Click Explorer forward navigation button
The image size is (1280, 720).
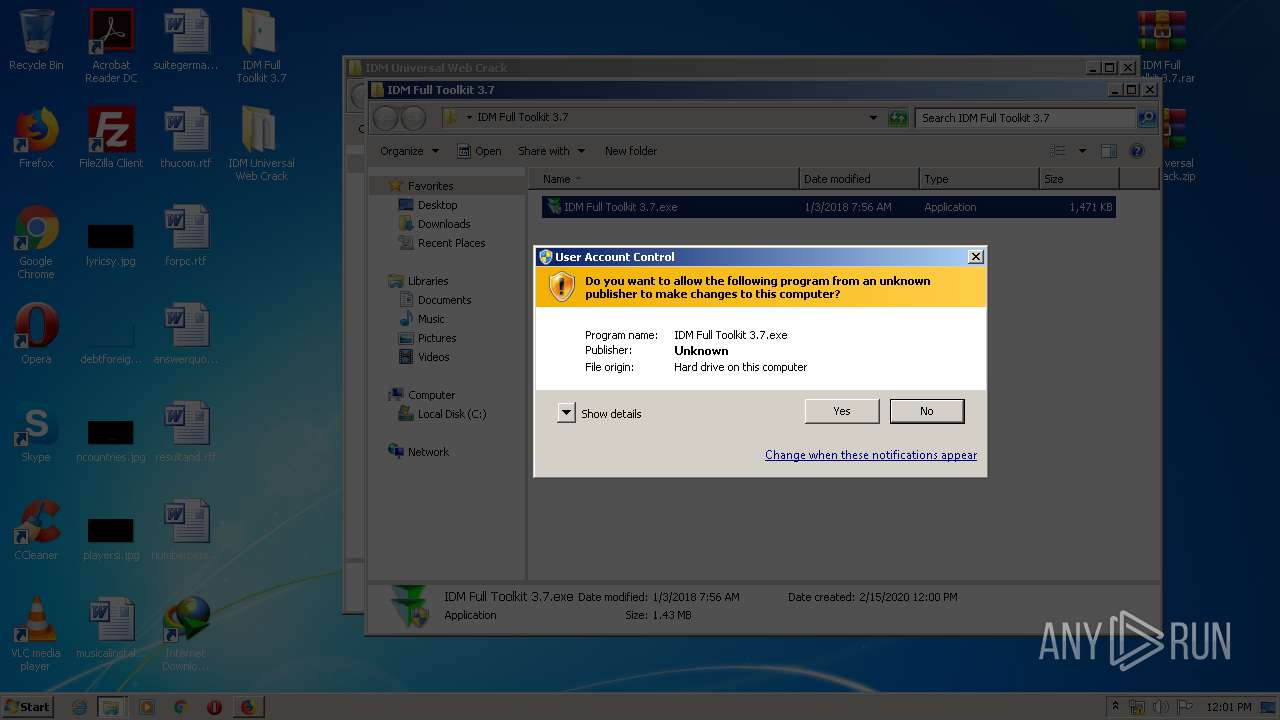pyautogui.click(x=412, y=119)
